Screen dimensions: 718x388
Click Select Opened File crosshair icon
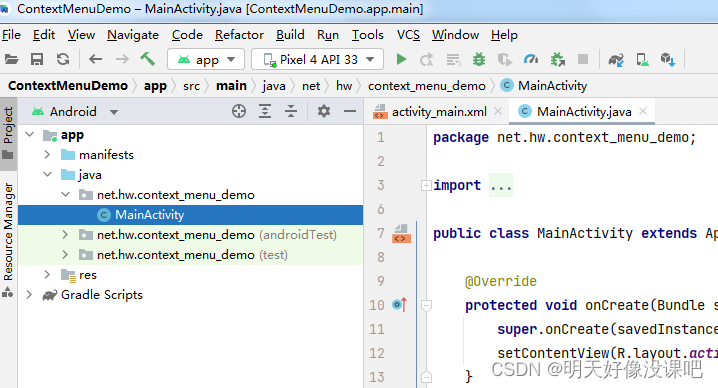tap(239, 111)
